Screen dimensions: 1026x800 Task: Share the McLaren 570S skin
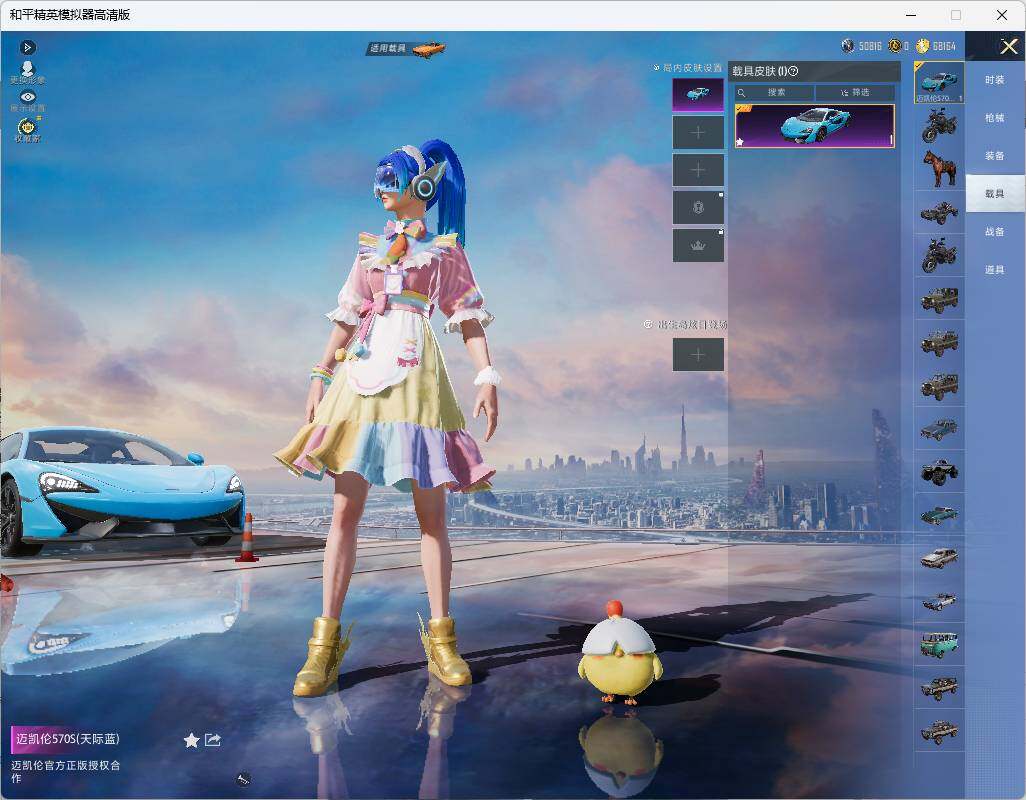tap(213, 740)
